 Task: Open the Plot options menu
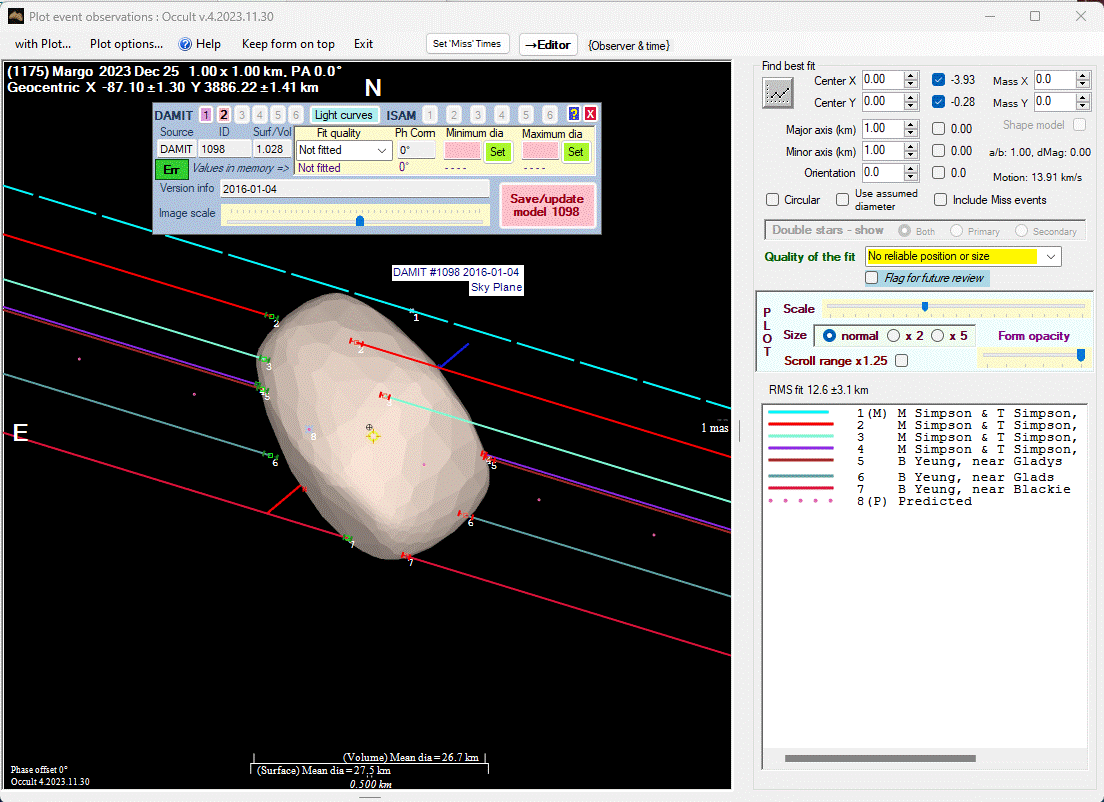pos(126,44)
